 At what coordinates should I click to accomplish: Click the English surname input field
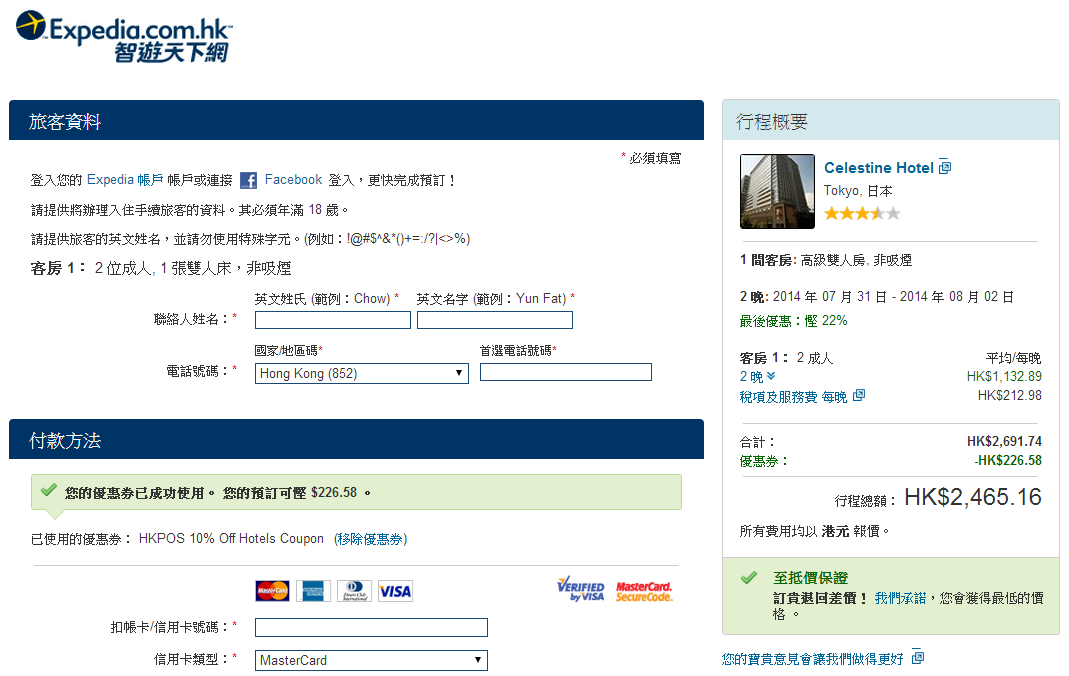(332, 320)
